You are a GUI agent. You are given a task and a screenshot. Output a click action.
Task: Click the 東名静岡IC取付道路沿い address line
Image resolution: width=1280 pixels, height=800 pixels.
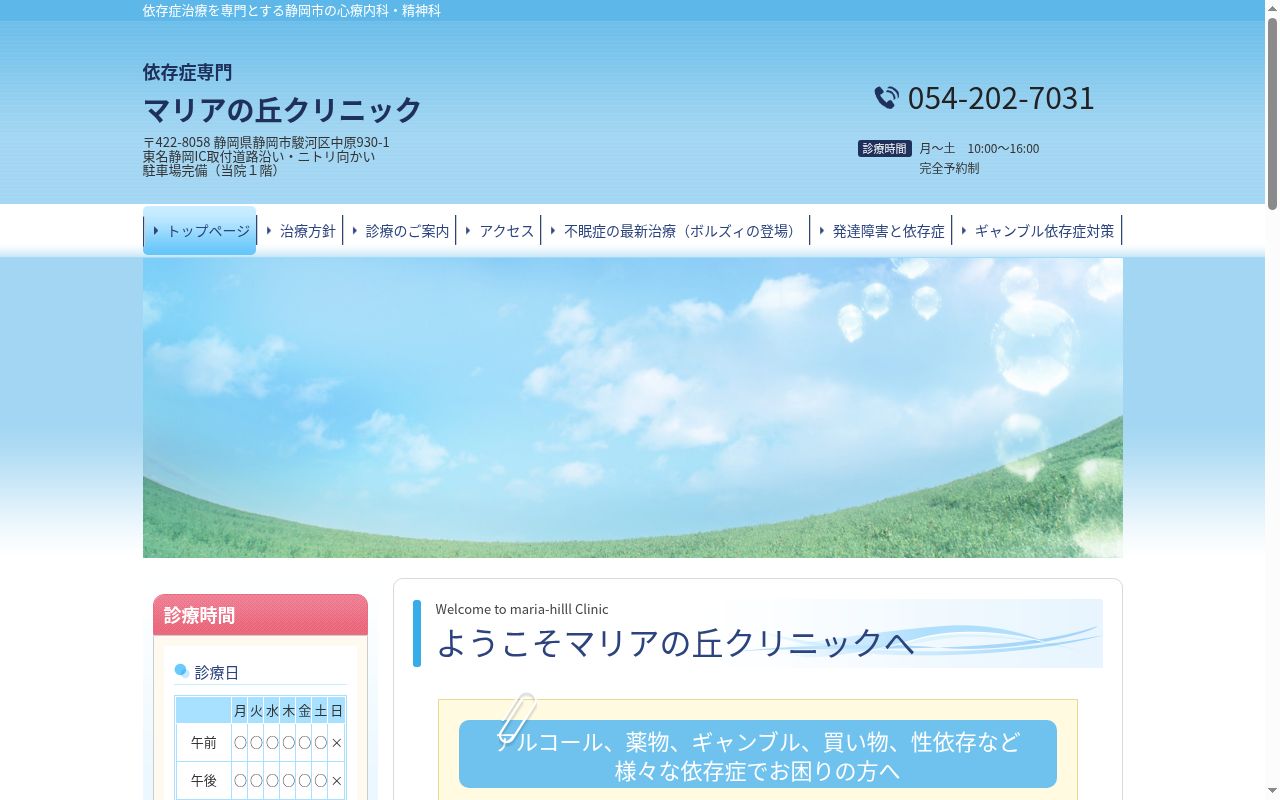[x=259, y=156]
